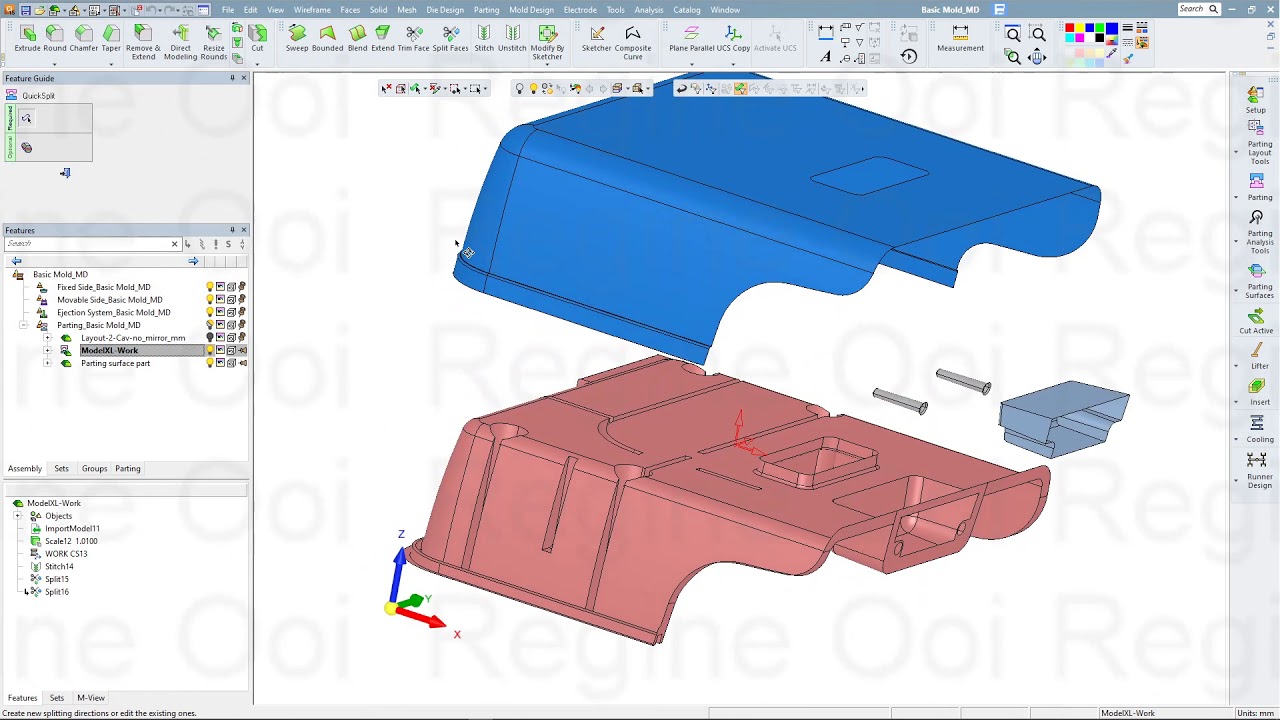Select the UCS Copy tool
1280x720 pixels.
click(x=733, y=40)
